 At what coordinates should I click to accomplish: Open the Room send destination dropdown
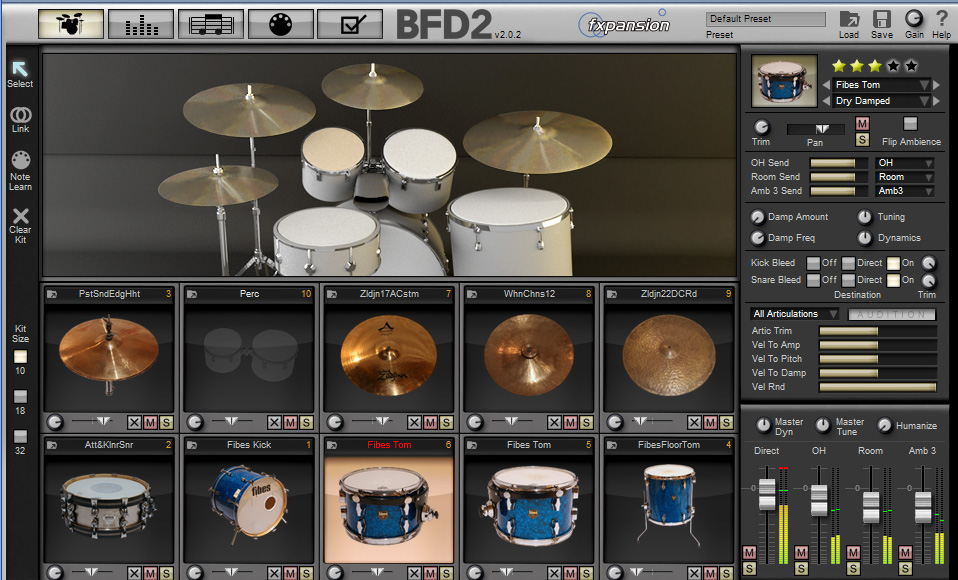click(905, 177)
